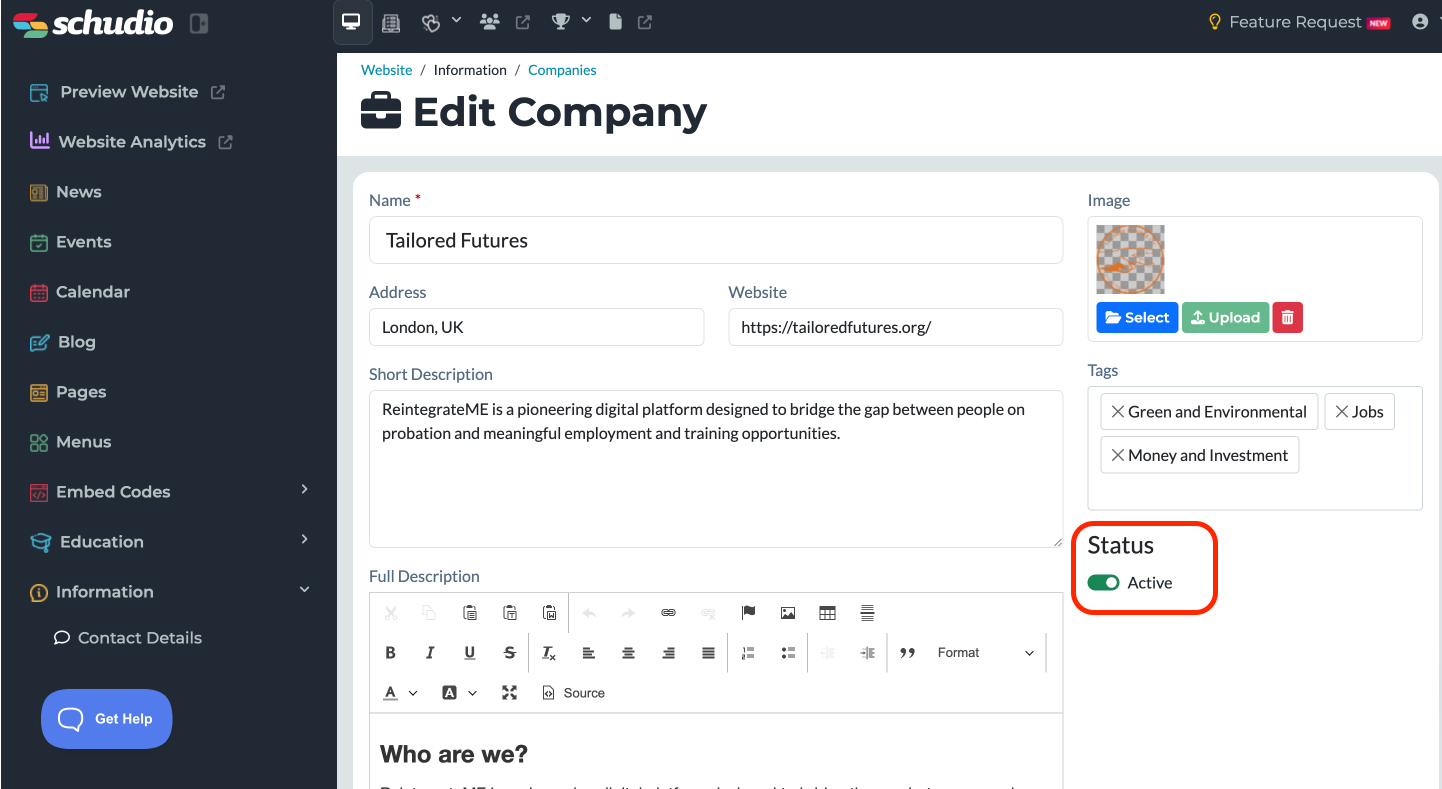Insert a link with the Link icon

tap(669, 613)
